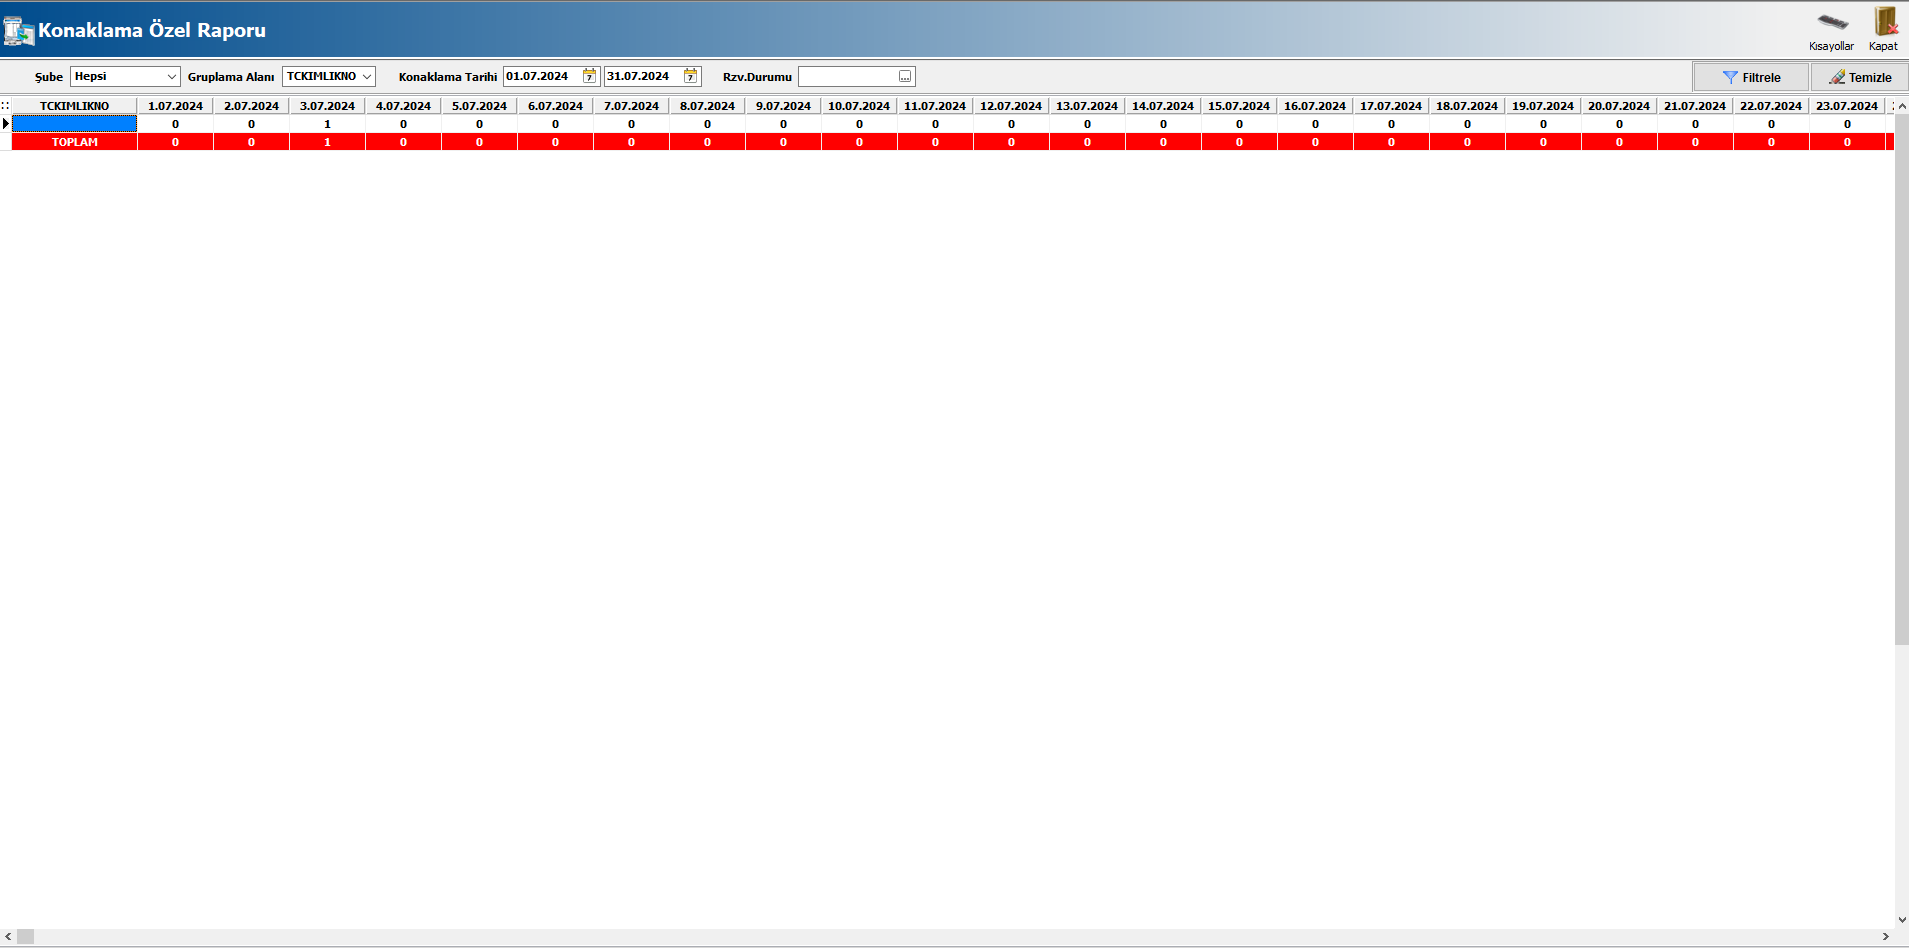This screenshot has height=948, width=1909.
Task: Click vertical scrollbar up arrow
Action: click(x=1902, y=105)
